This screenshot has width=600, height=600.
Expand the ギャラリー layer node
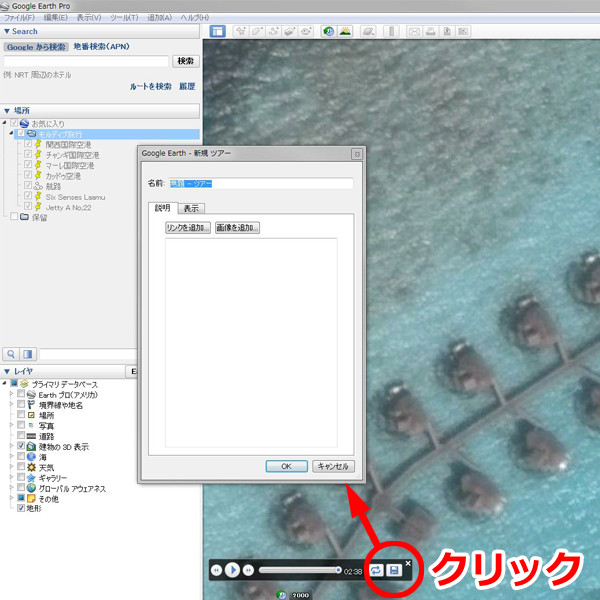pyautogui.click(x=11, y=477)
